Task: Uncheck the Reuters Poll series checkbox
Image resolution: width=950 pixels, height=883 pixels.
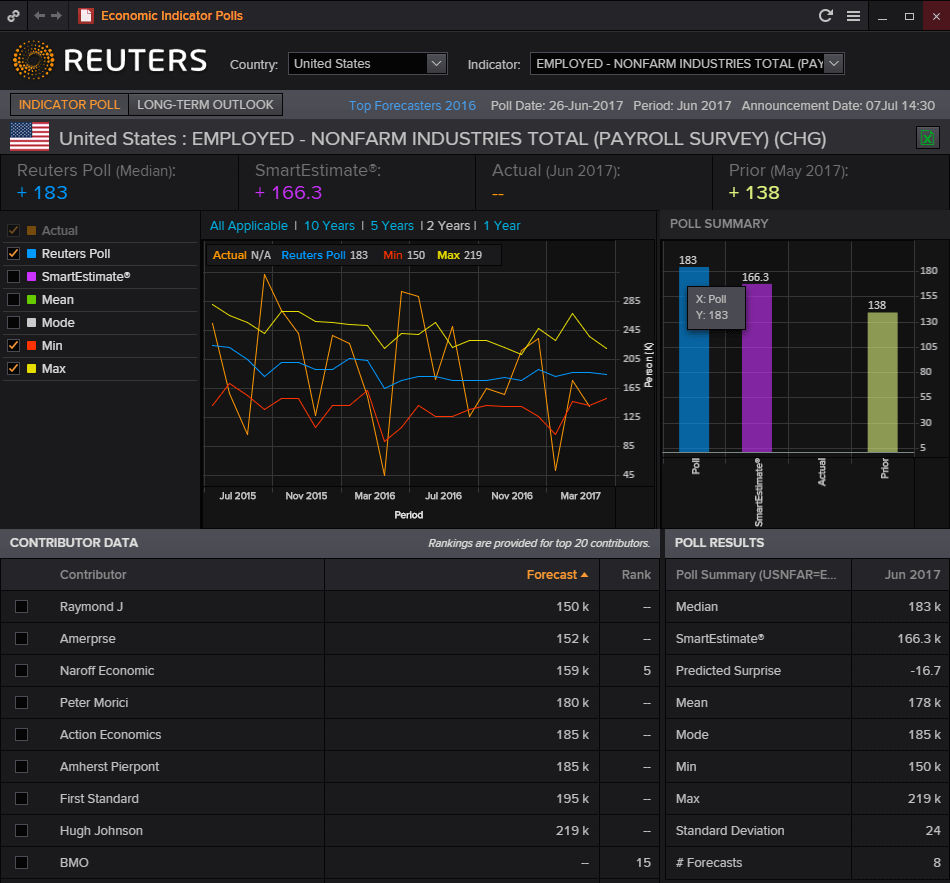Action: pyautogui.click(x=13, y=253)
